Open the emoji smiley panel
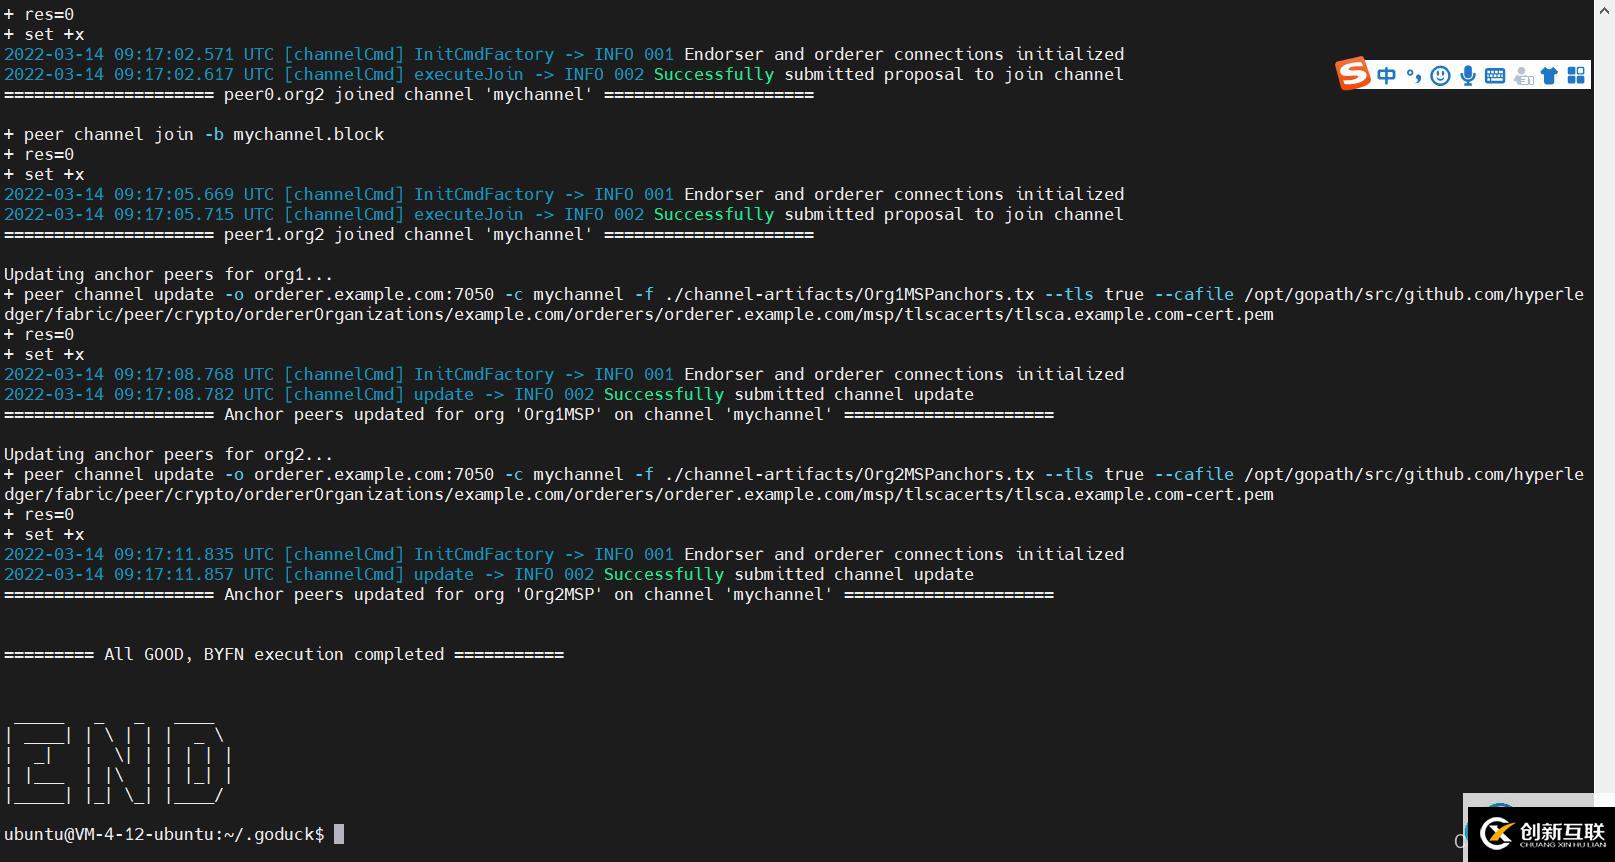This screenshot has height=862, width=1615. click(1440, 76)
